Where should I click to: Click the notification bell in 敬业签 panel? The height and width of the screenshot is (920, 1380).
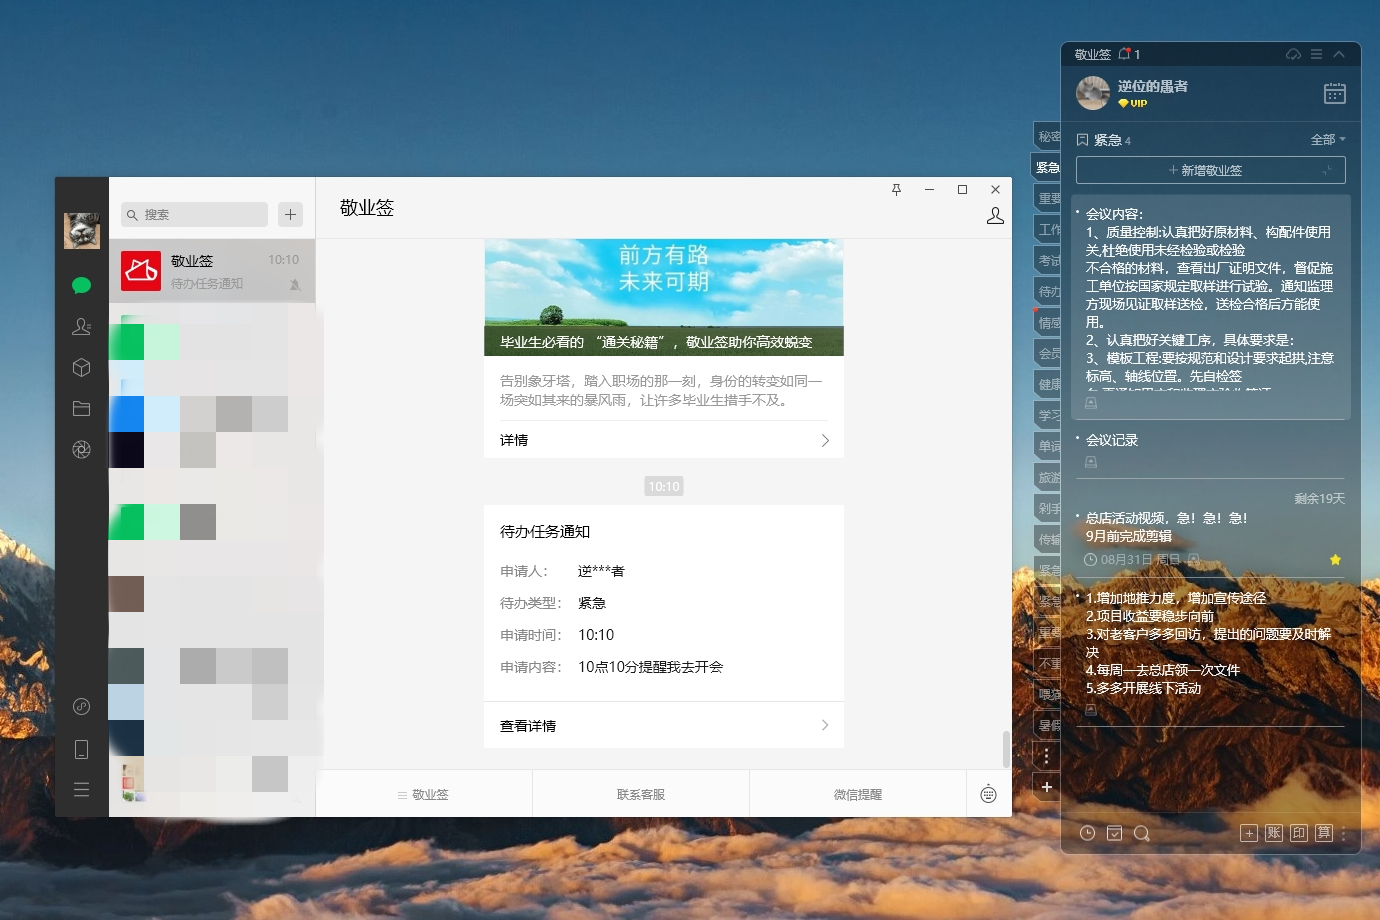coord(1124,54)
